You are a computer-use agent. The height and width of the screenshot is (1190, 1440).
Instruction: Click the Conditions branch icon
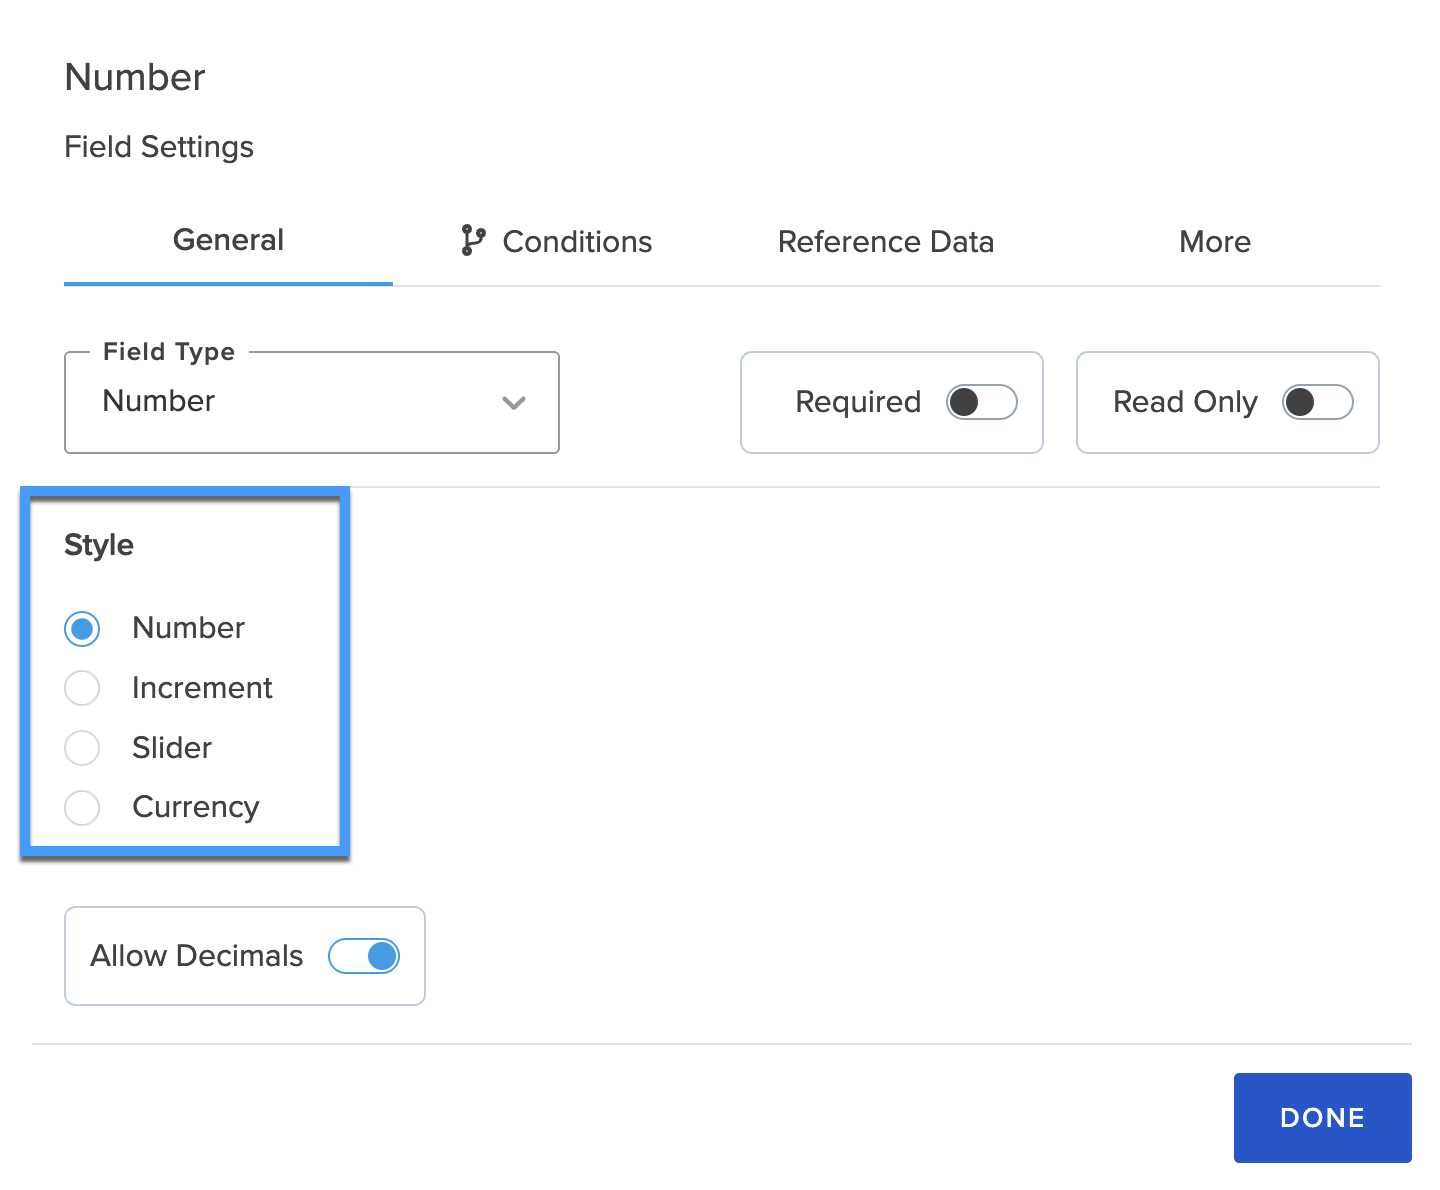coord(473,240)
